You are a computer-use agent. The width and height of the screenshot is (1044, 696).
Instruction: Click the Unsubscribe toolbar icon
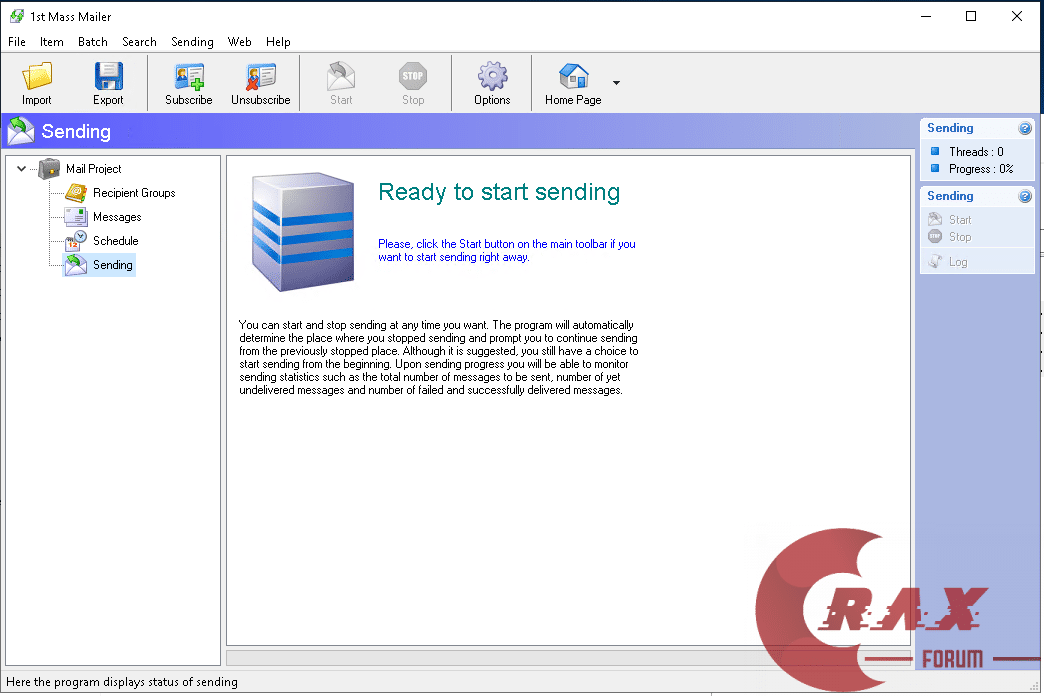[260, 77]
